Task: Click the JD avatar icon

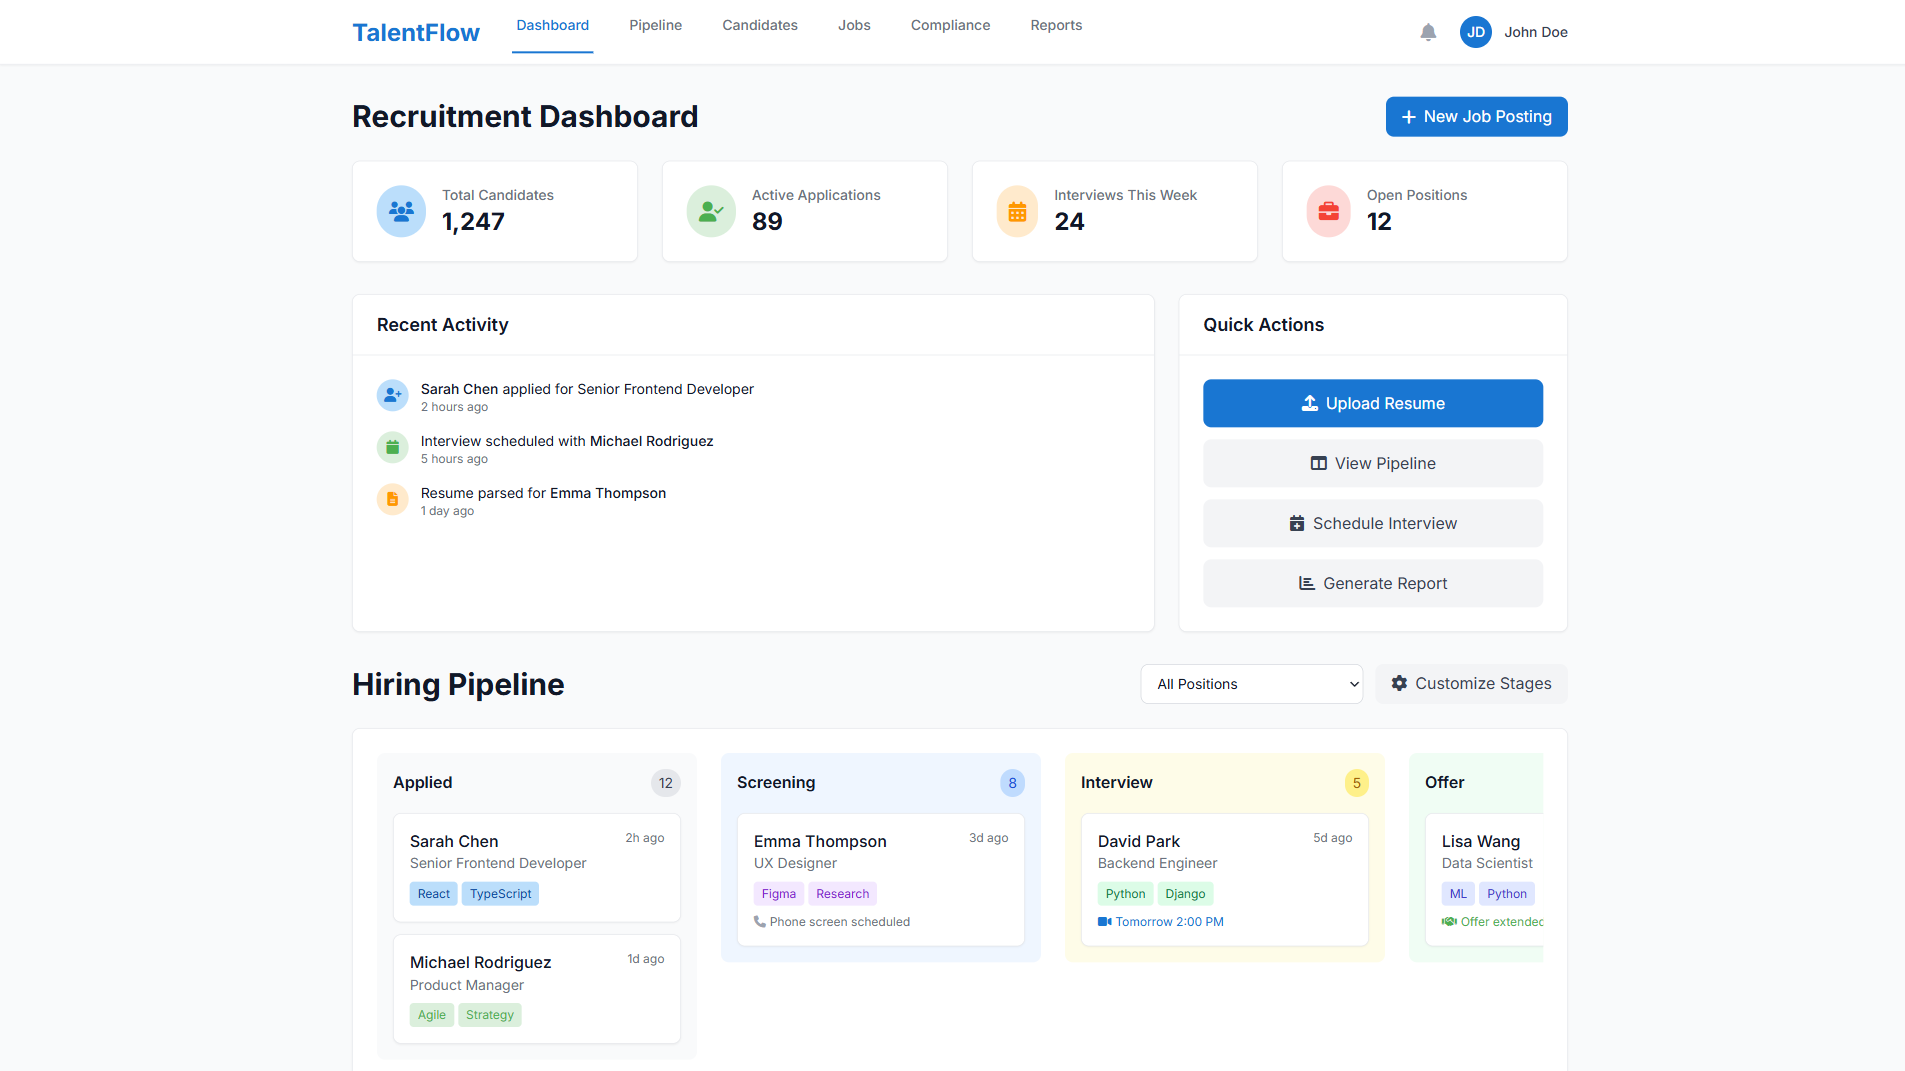Action: 1475,31
